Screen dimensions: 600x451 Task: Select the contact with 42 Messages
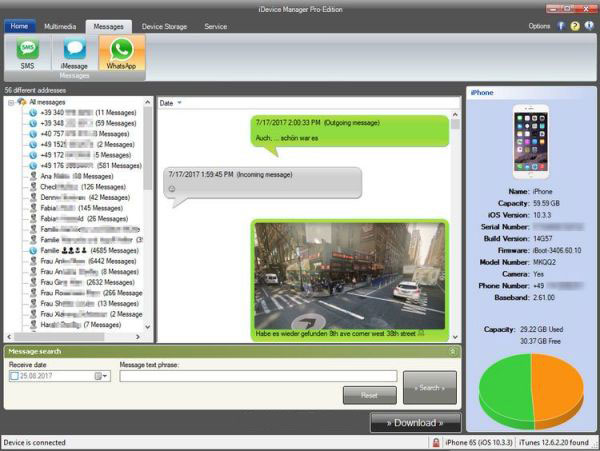[x=85, y=198]
